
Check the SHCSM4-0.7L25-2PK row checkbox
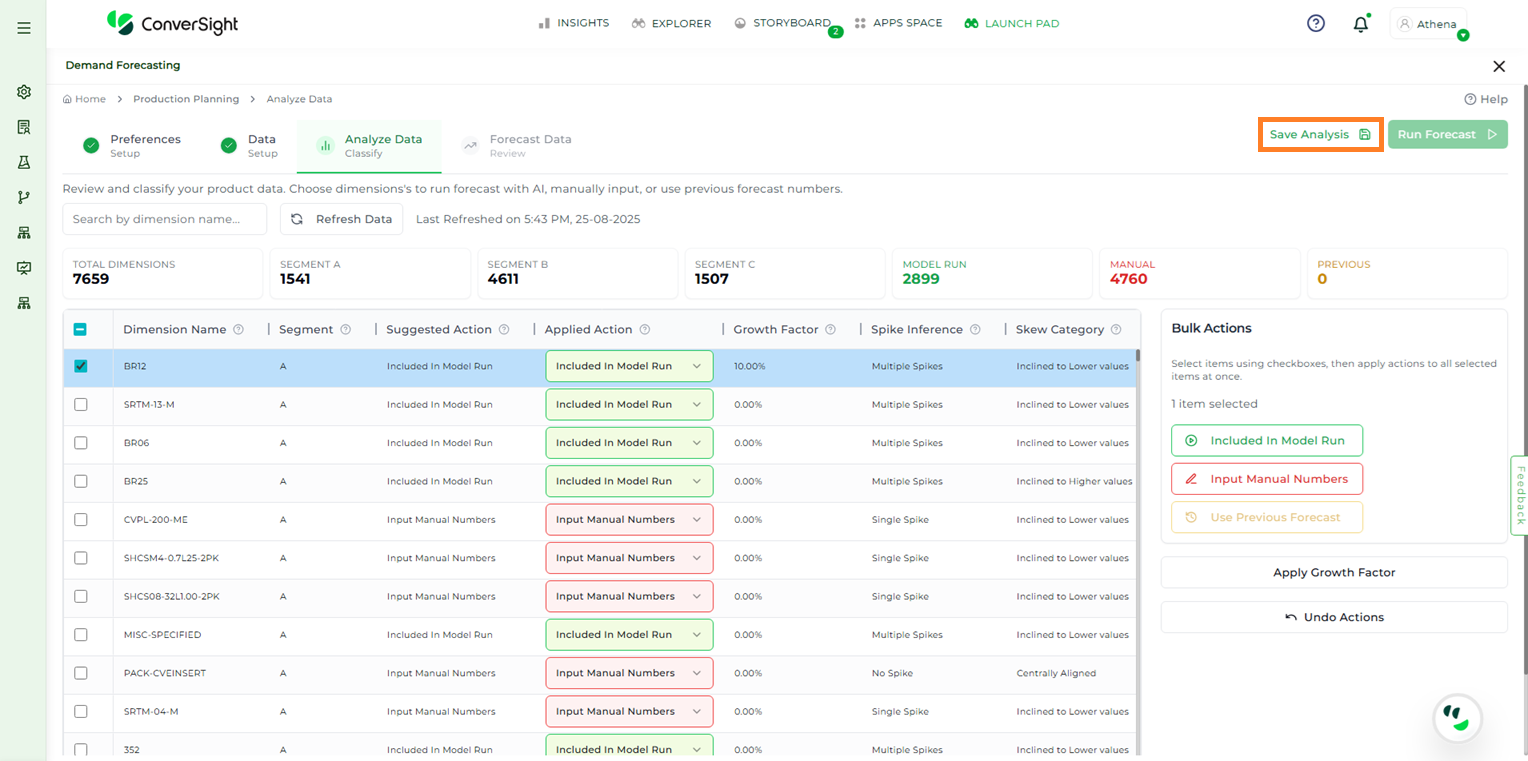[x=81, y=558]
